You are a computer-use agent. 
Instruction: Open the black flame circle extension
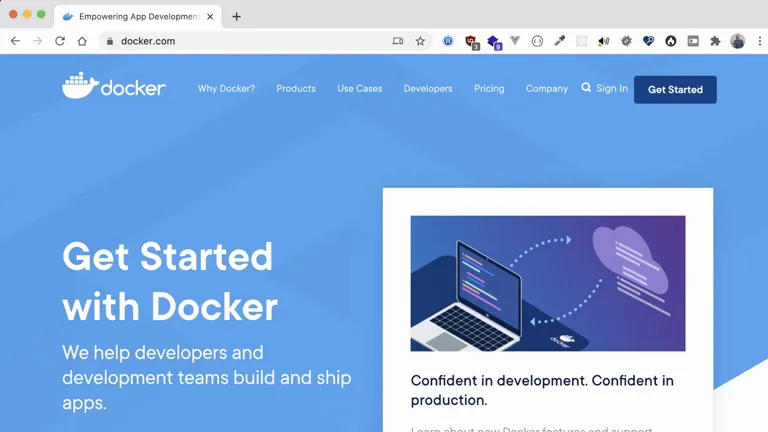point(671,41)
